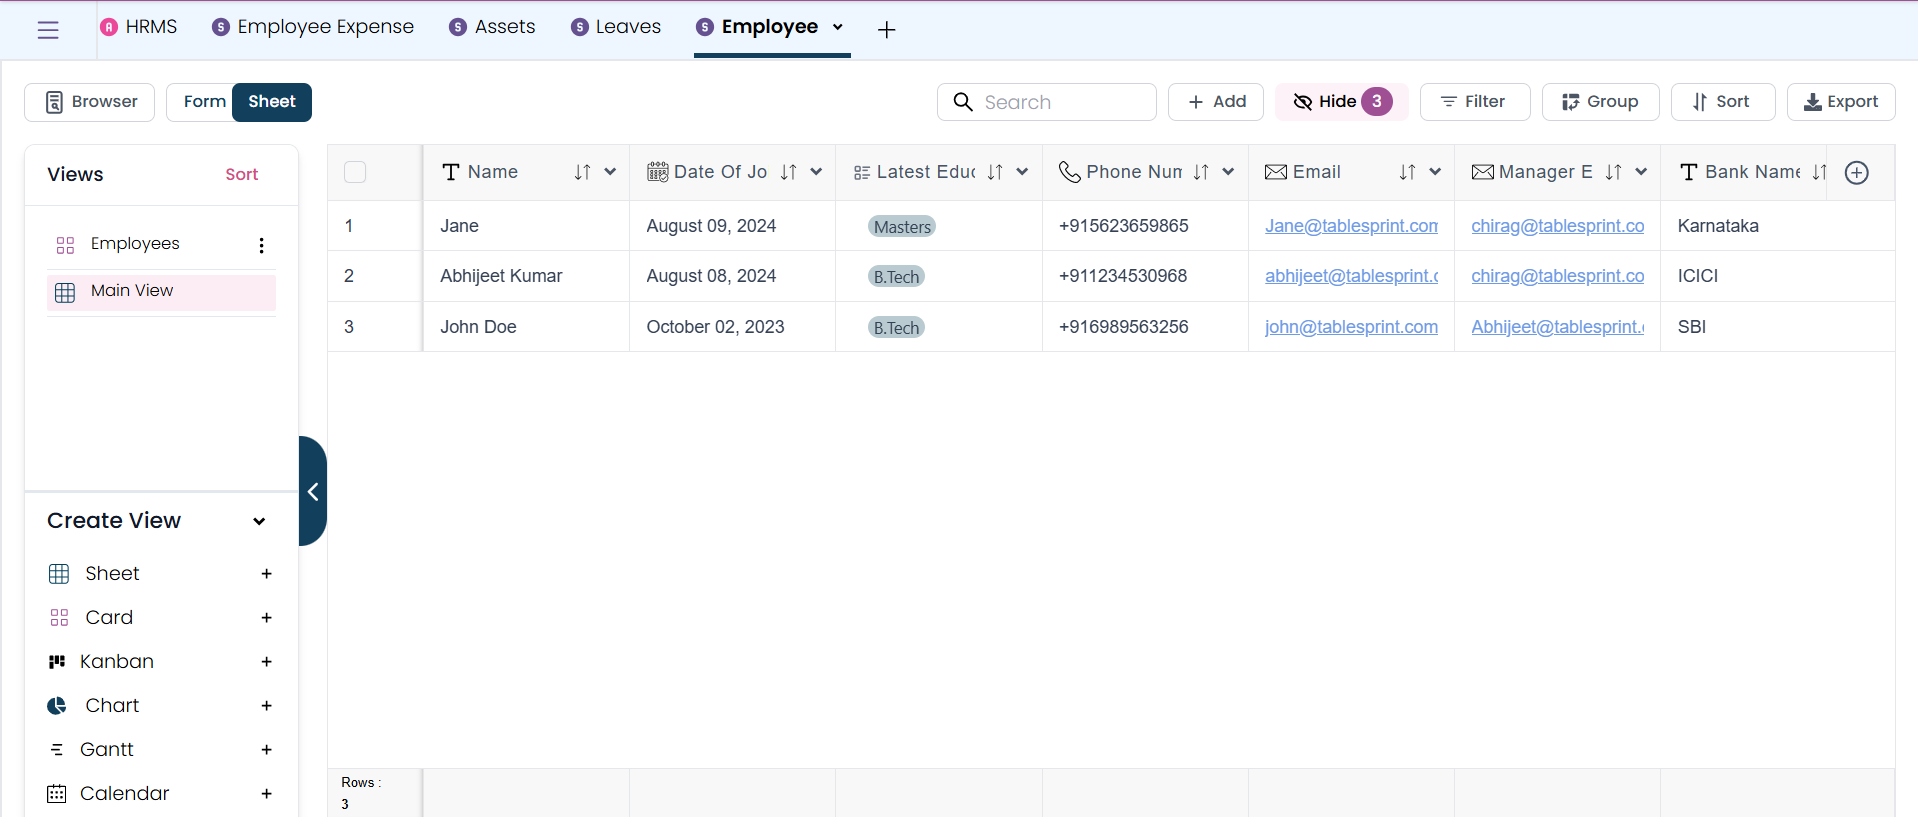Open the Employee tab dropdown arrow
Viewport: 1918px width, 817px height.
838,28
